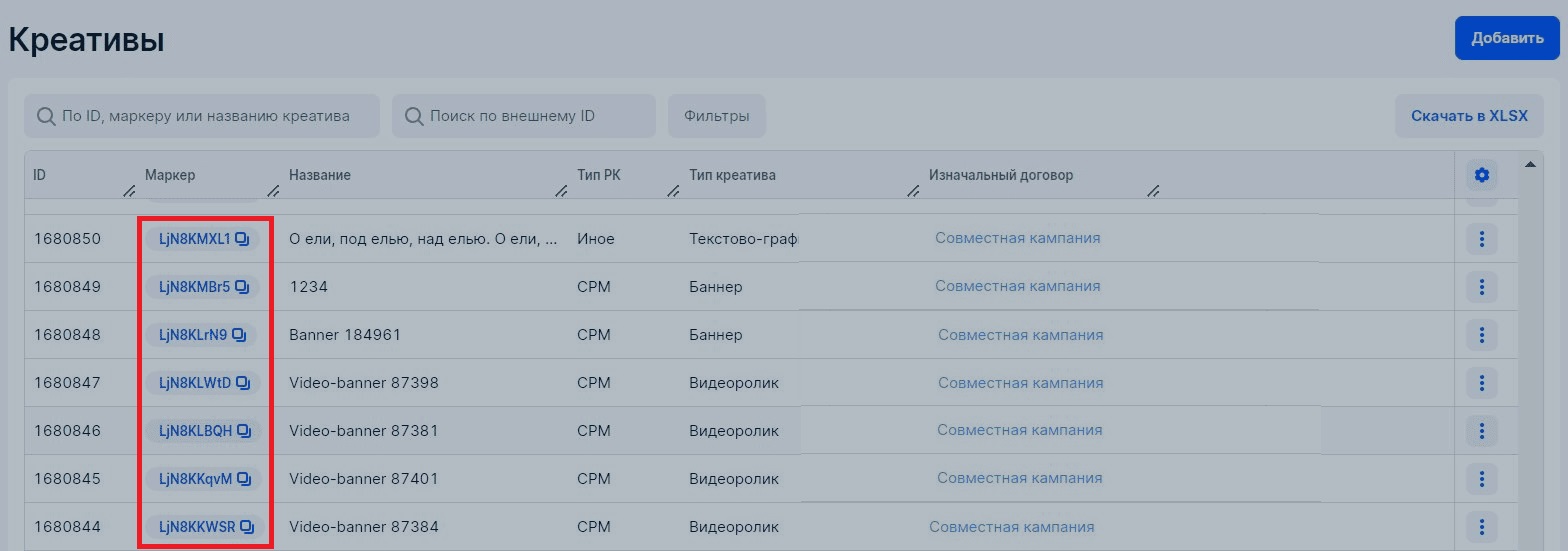The image size is (1568, 551).
Task: Click the table scroll-up arrow
Action: [1530, 164]
